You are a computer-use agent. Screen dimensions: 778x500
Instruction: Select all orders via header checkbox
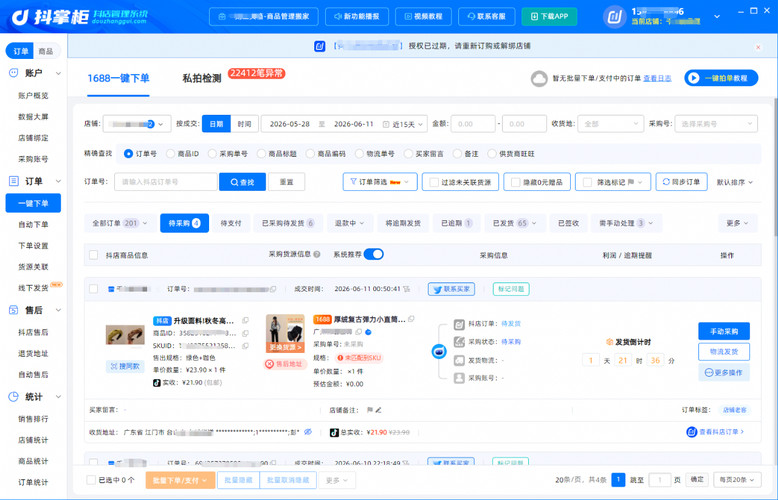click(93, 255)
